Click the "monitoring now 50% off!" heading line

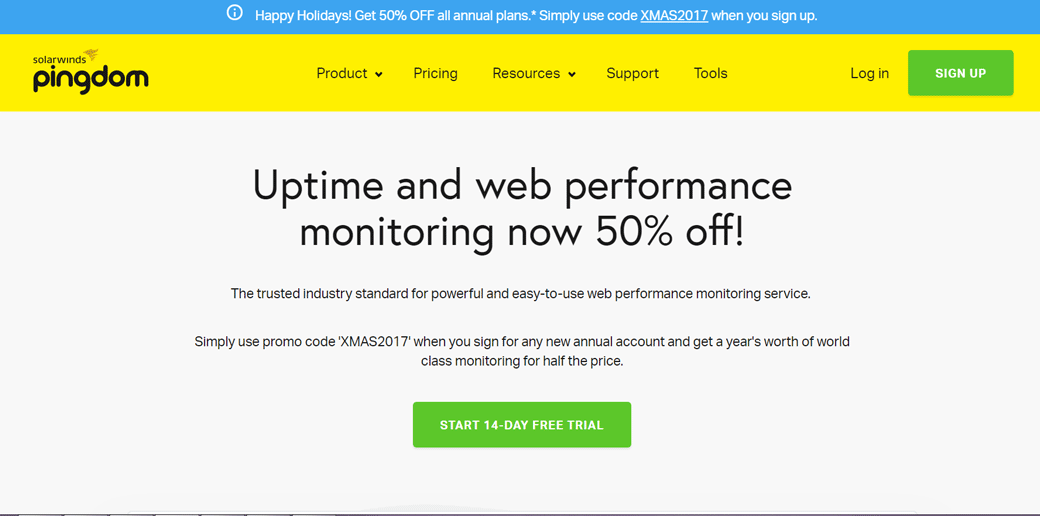click(x=522, y=232)
